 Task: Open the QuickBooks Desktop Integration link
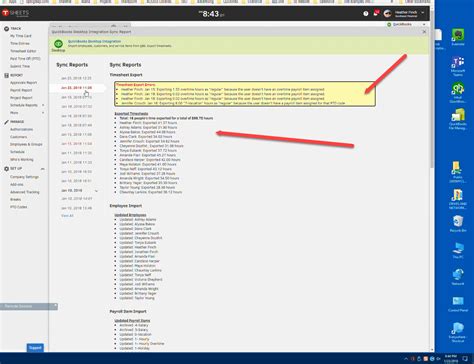pos(94,41)
